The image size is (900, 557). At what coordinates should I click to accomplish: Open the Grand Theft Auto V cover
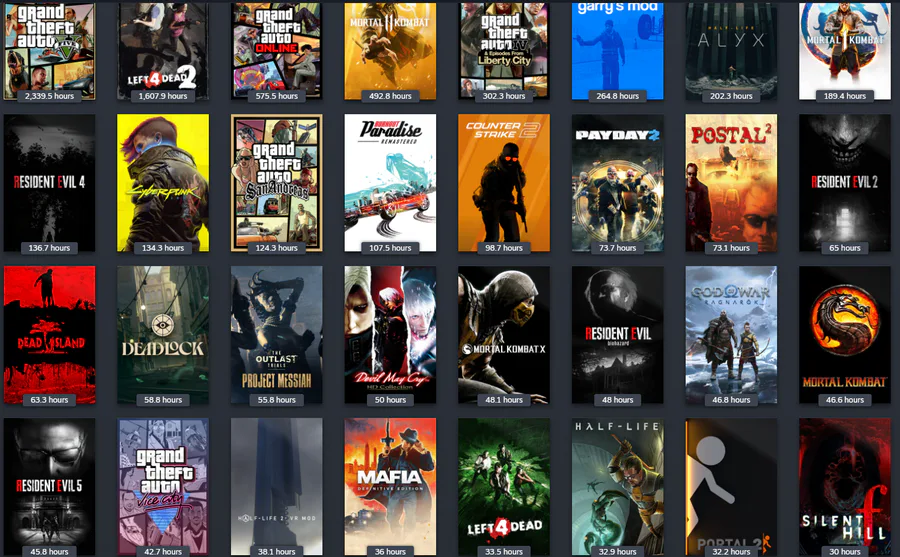pyautogui.click(x=49, y=51)
